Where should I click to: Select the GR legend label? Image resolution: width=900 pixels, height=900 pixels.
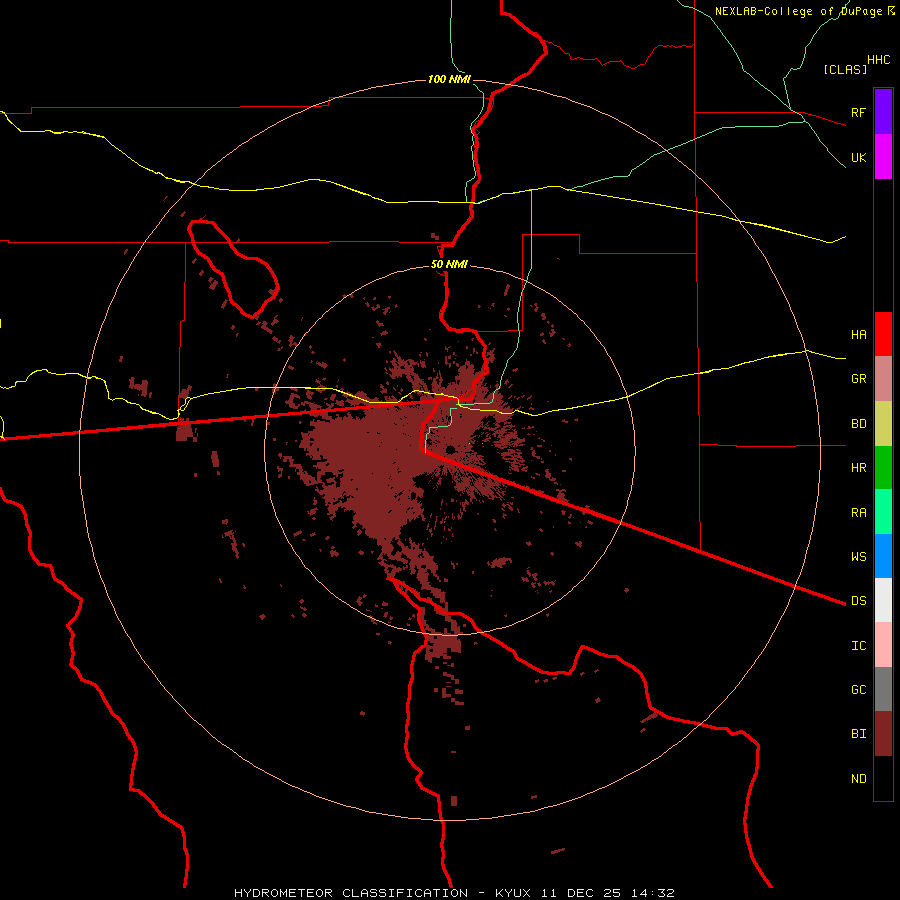[858, 378]
